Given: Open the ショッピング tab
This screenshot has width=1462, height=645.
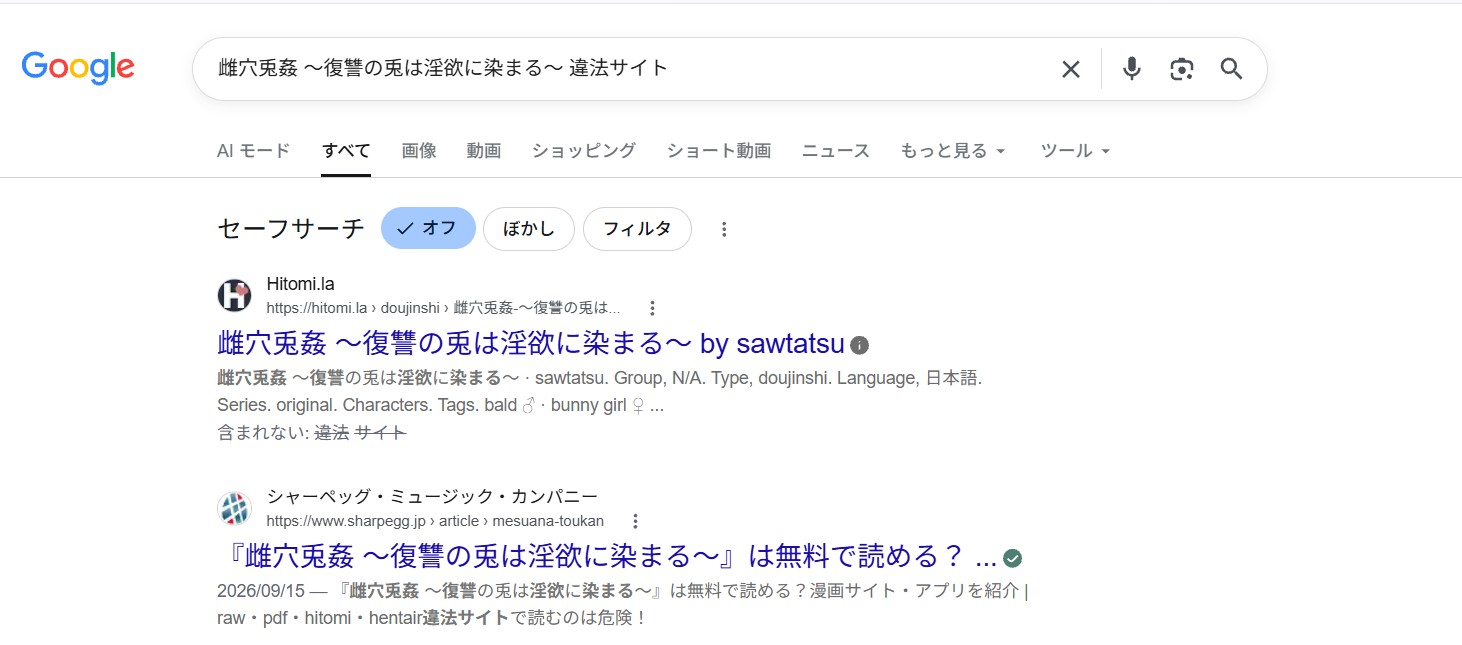Looking at the screenshot, I should [x=583, y=151].
